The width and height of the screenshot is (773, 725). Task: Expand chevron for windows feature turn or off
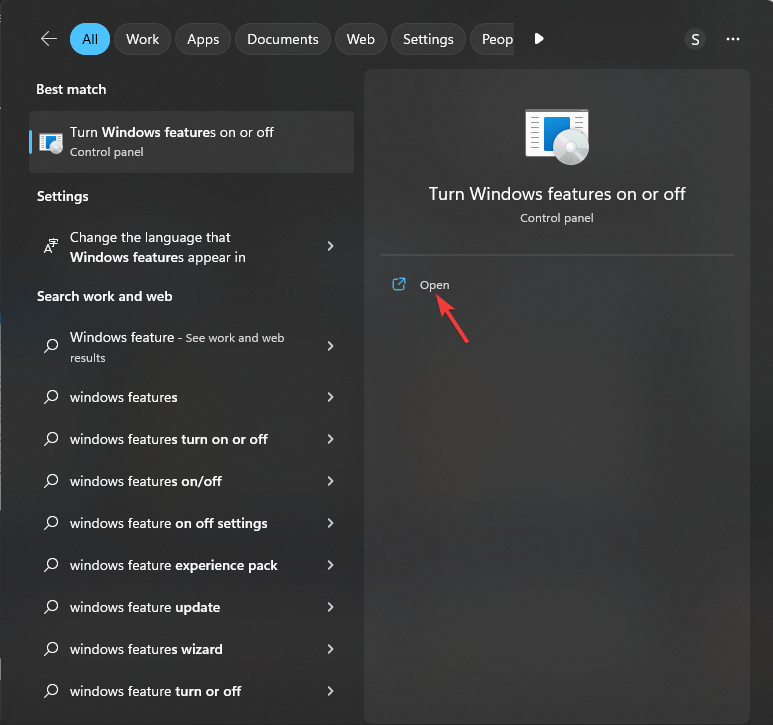pos(330,691)
